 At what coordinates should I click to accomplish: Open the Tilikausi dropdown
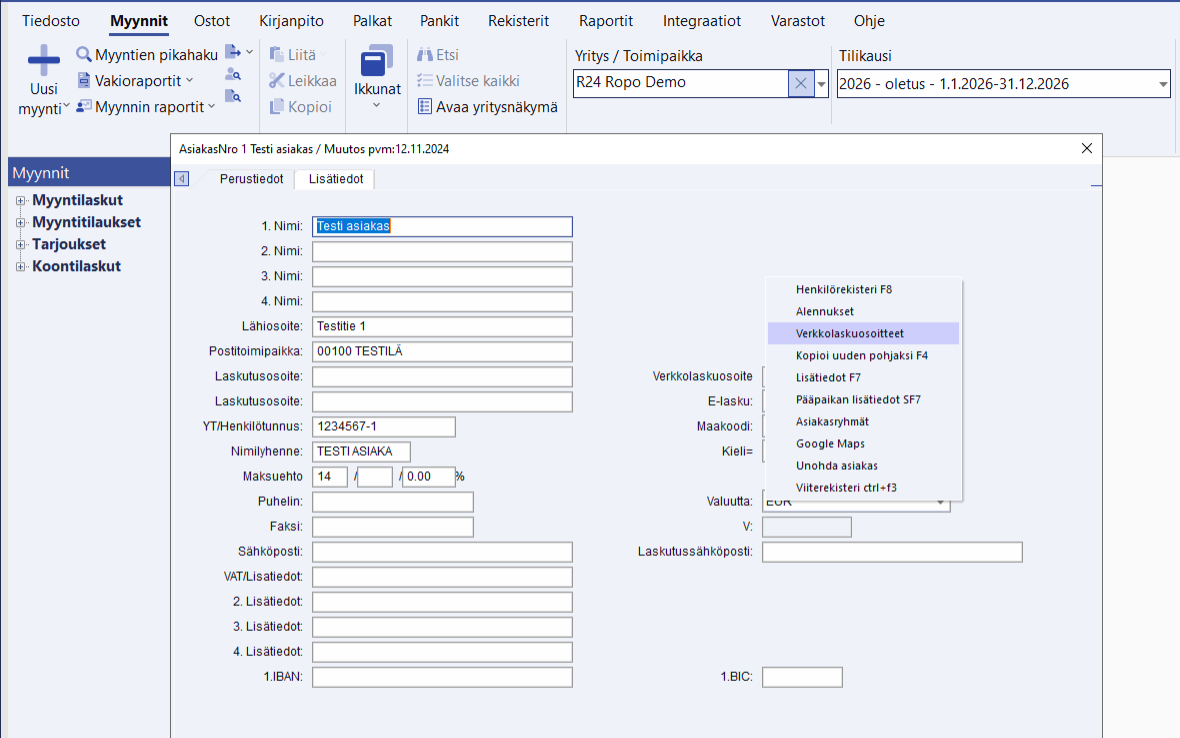coord(1163,84)
